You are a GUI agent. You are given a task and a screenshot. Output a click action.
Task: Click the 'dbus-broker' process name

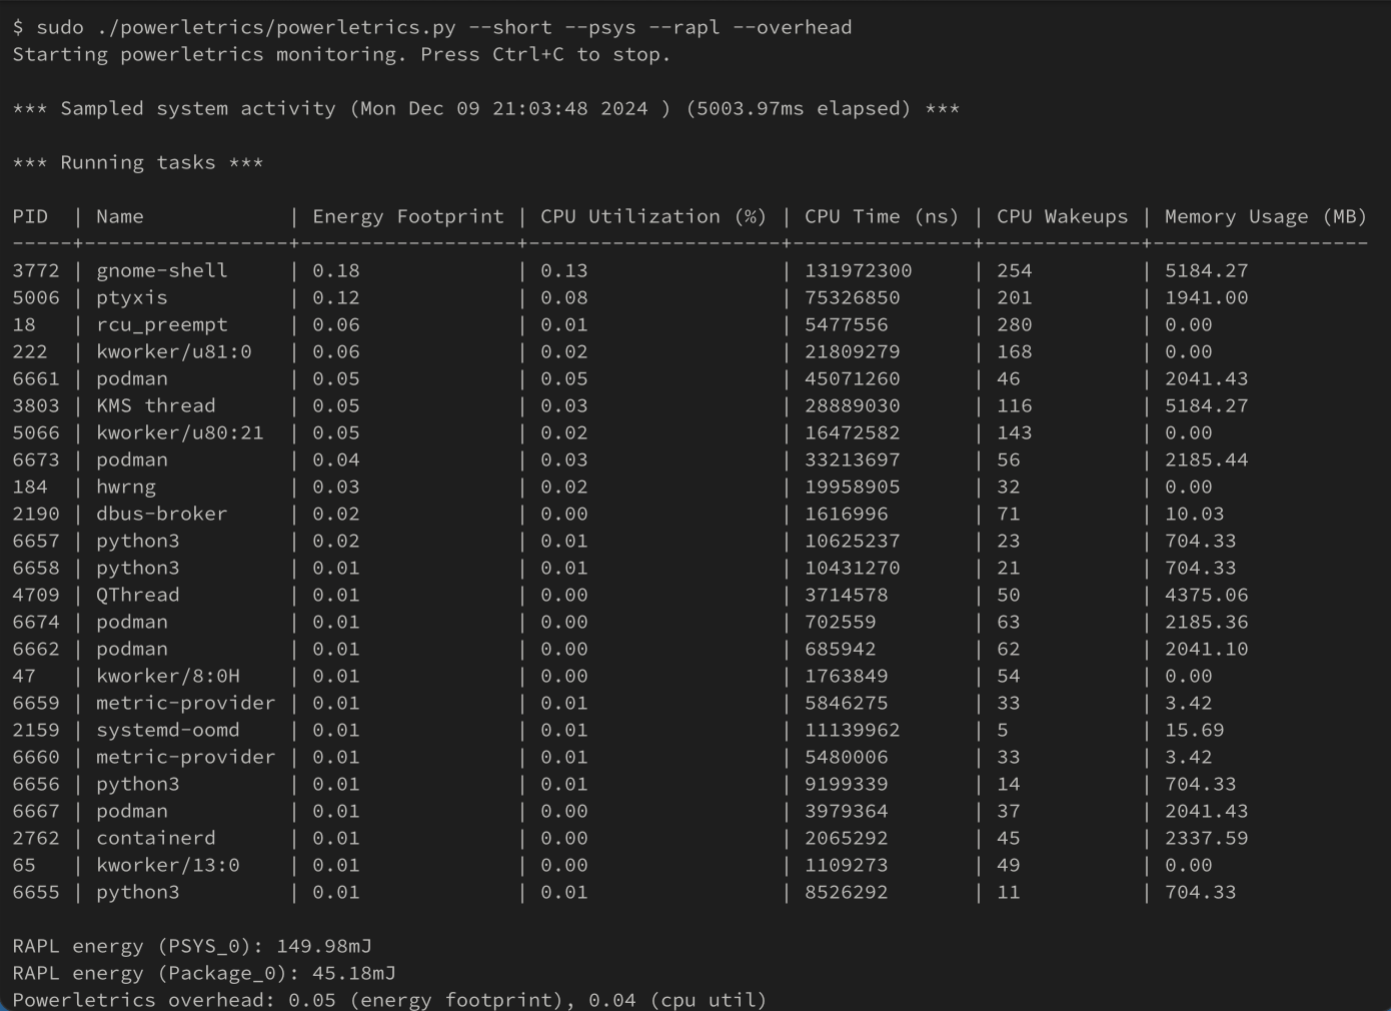pyautogui.click(x=162, y=513)
